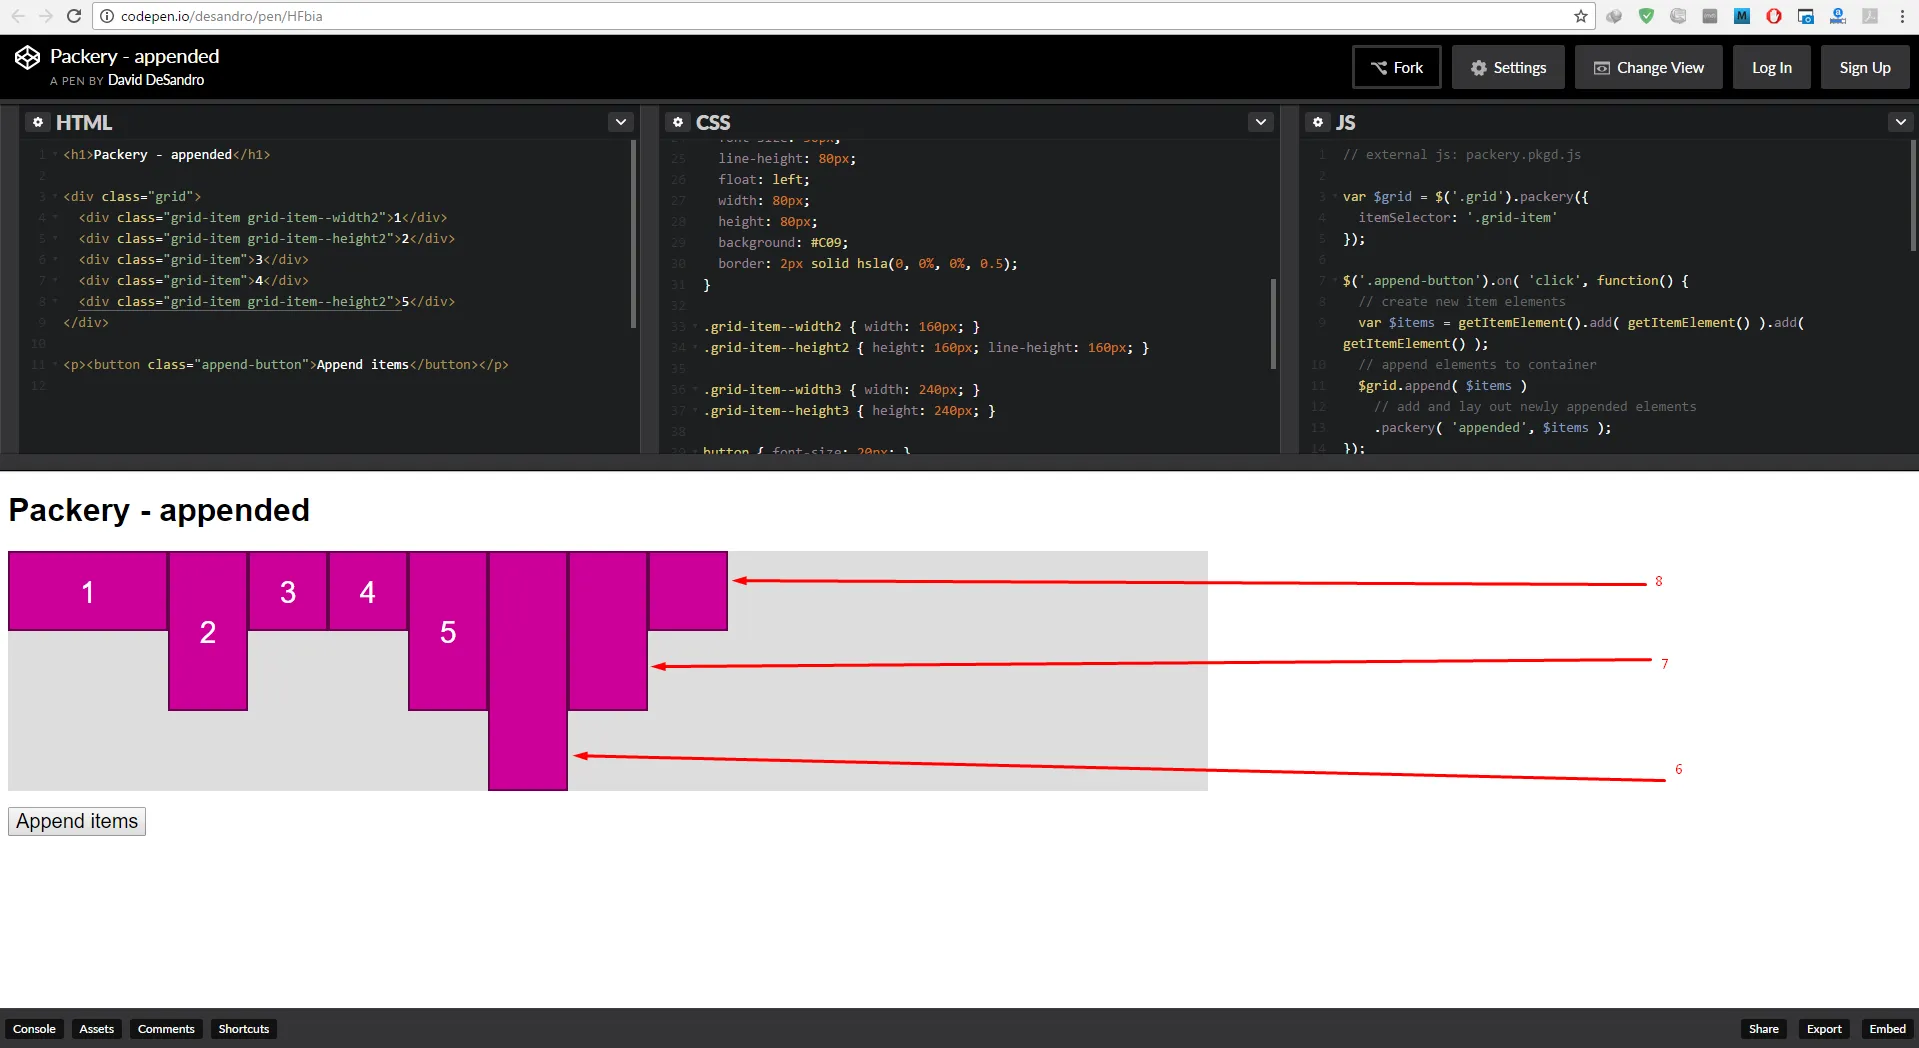1919x1048 pixels.
Task: Fold HTML code at line 11
Action: tap(55, 365)
